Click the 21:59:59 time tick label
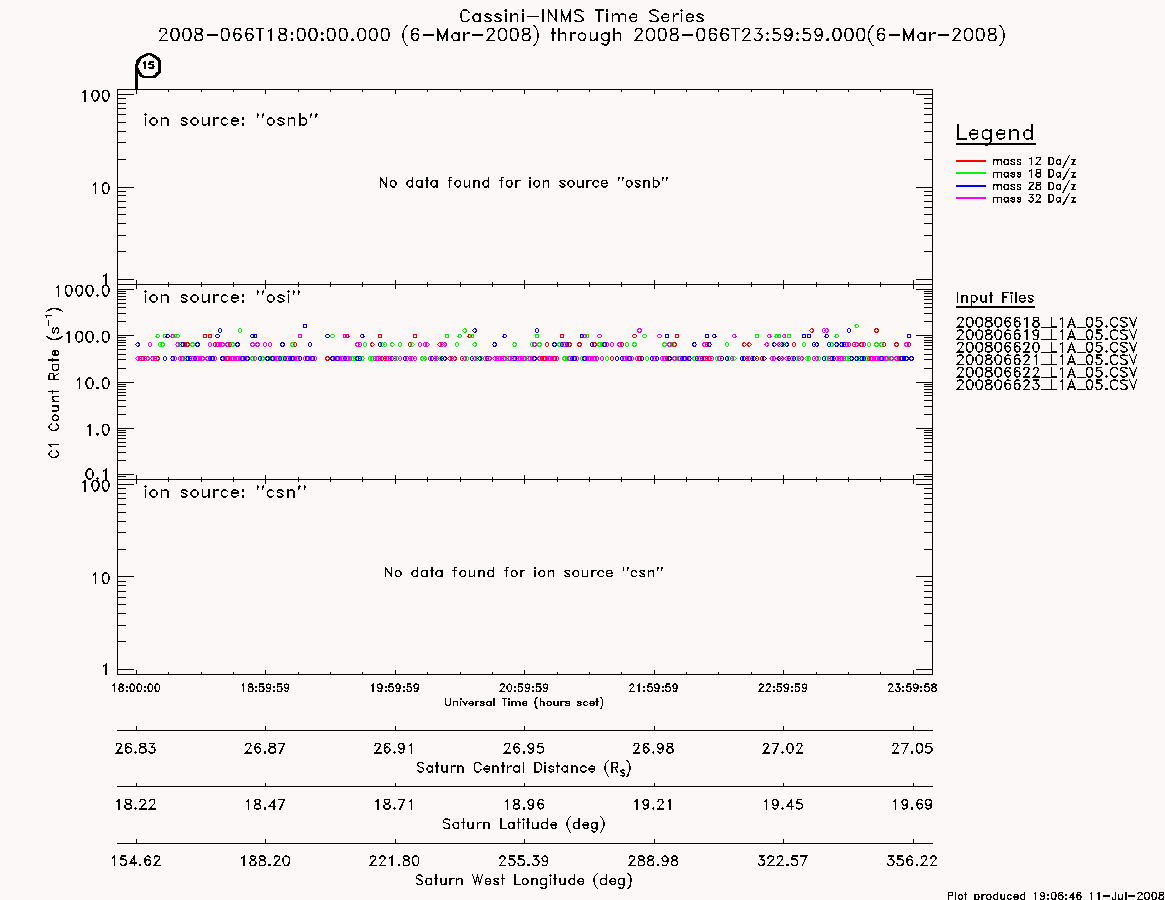Image resolution: width=1165 pixels, height=900 pixels. coord(653,688)
